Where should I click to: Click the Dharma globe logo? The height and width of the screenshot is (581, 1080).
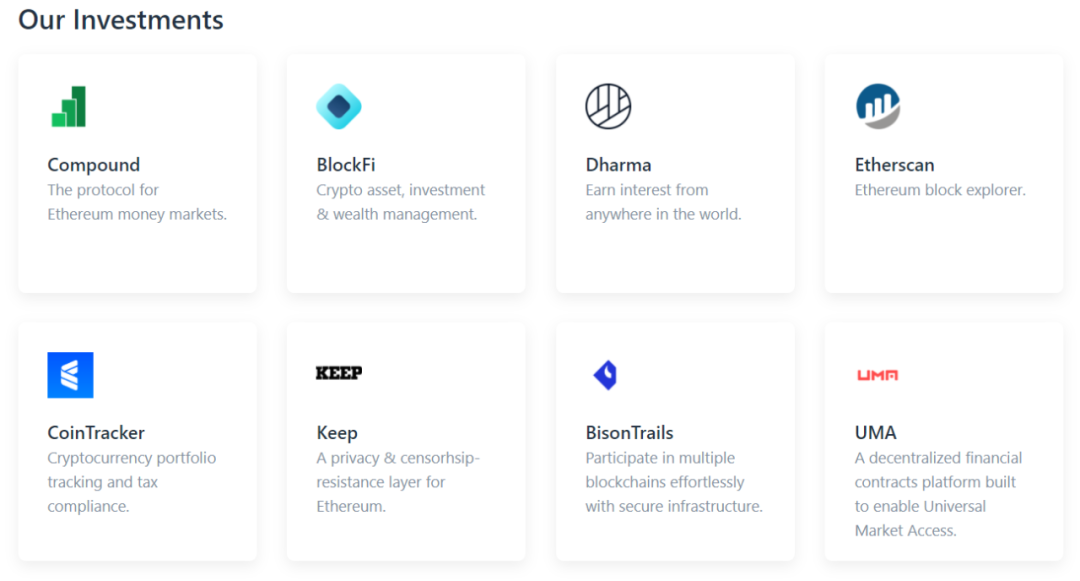(x=608, y=107)
